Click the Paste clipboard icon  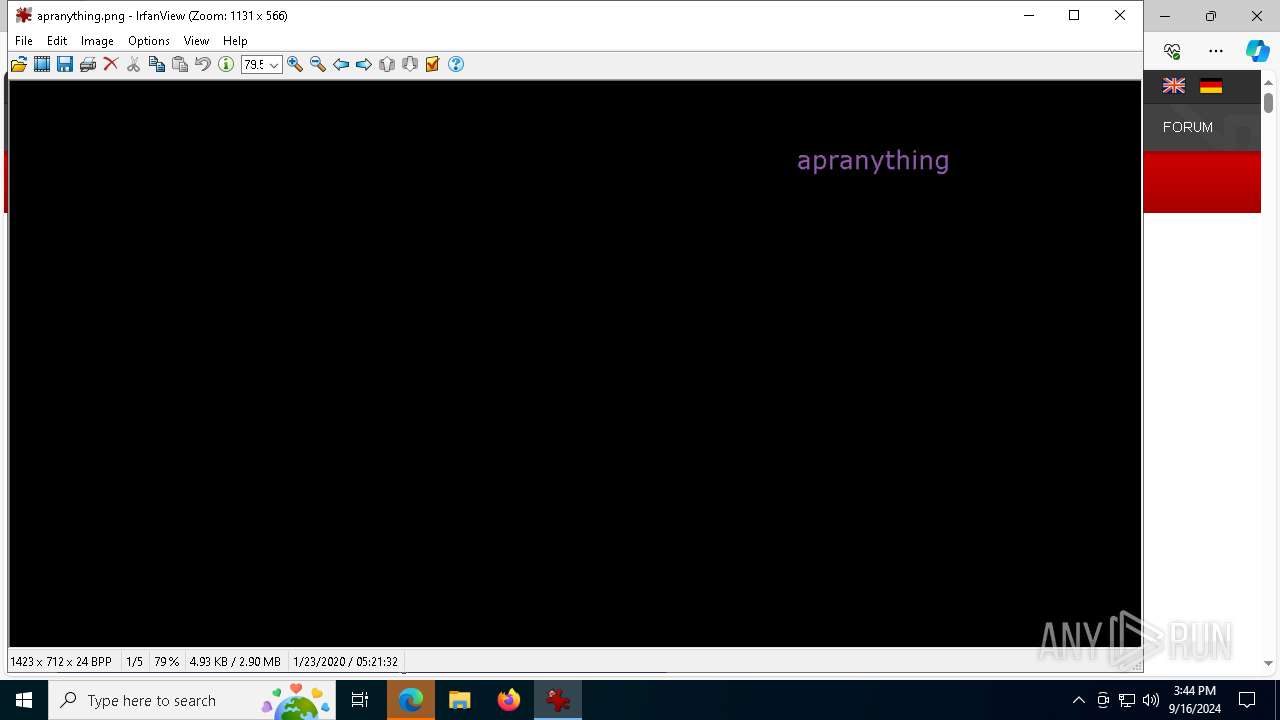pos(179,64)
